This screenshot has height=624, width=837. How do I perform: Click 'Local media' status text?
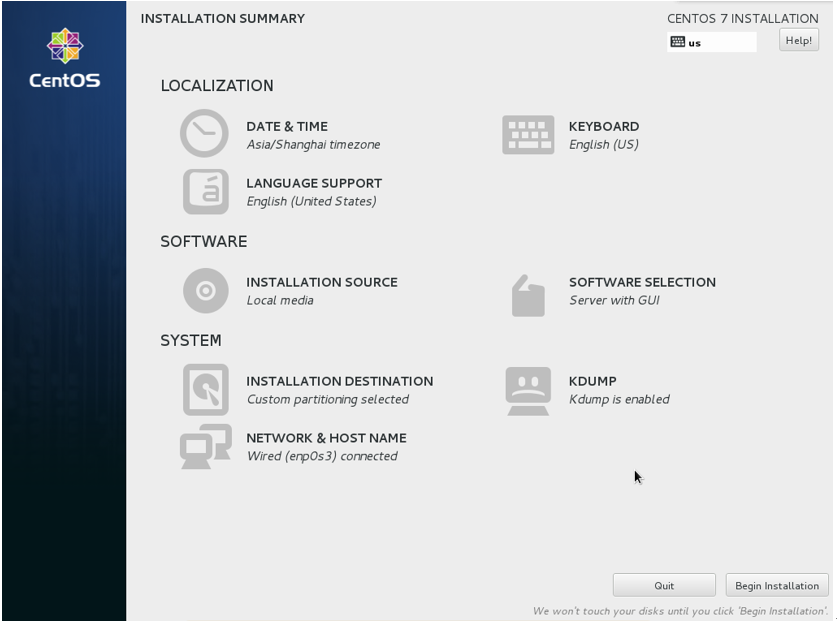[280, 301]
